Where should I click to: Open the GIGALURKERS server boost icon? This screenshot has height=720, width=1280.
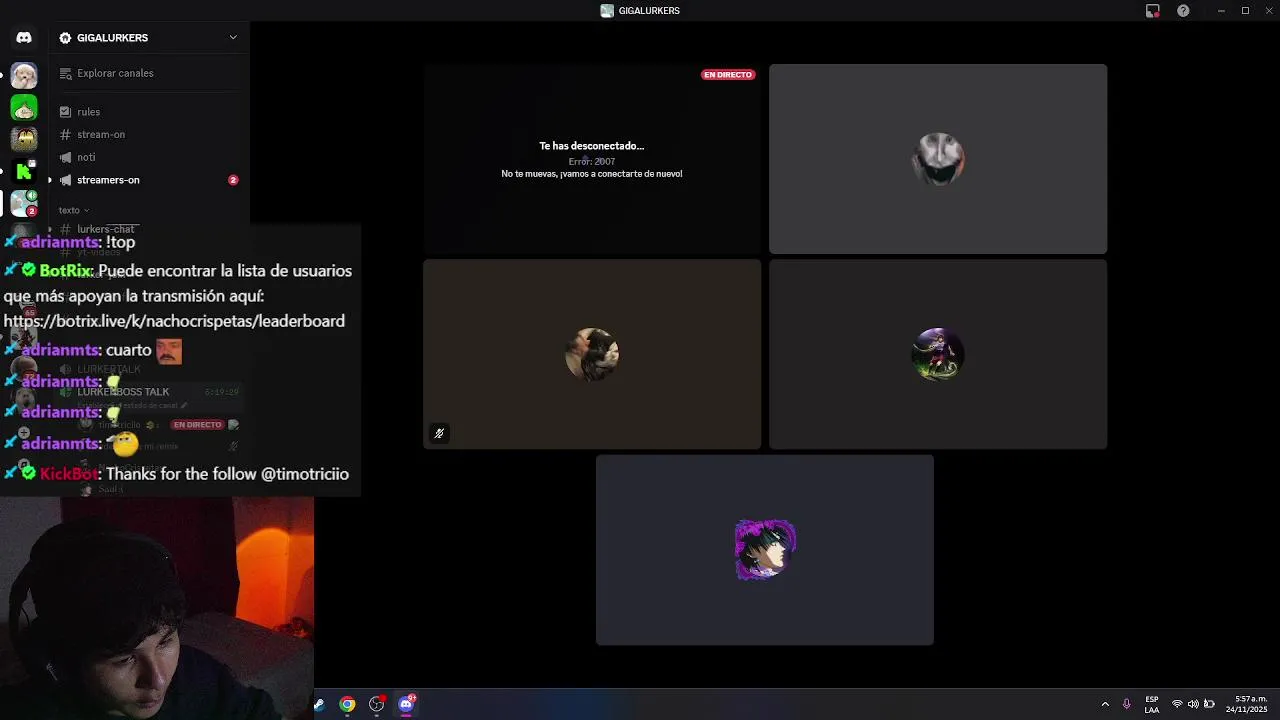[x=65, y=38]
